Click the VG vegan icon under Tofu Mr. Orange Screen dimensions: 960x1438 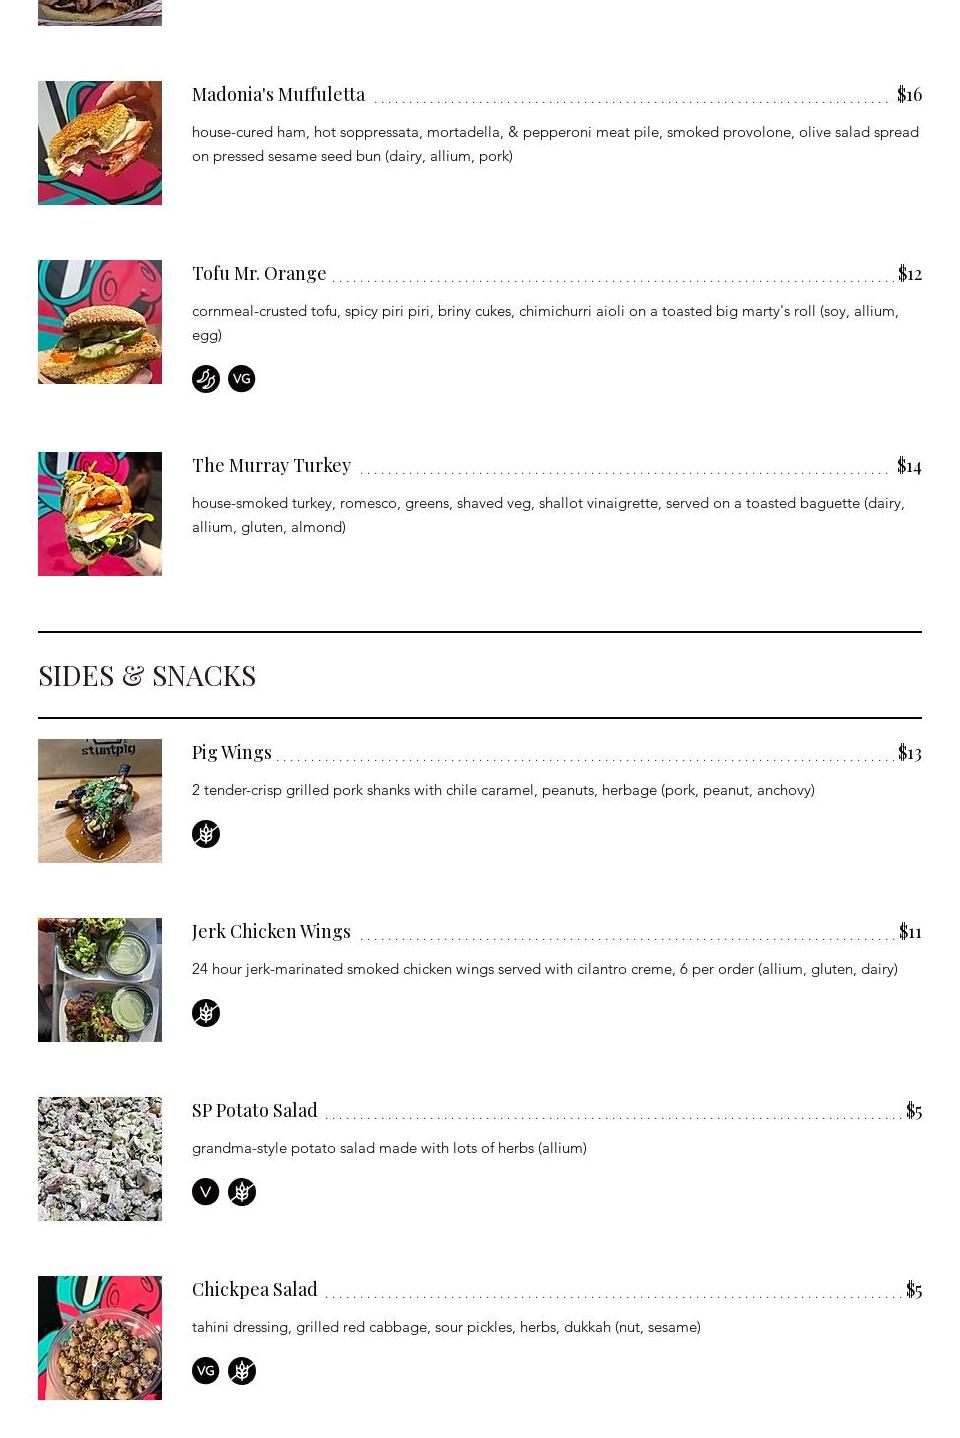coord(242,379)
